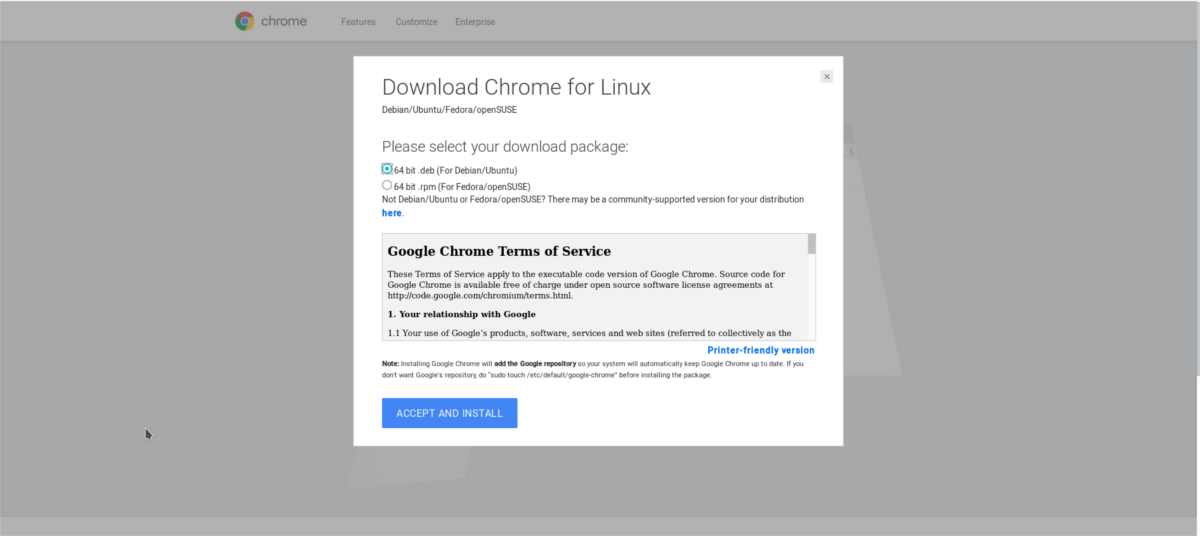Open the Printer-friendly version link
The image size is (1200, 536).
[760, 350]
